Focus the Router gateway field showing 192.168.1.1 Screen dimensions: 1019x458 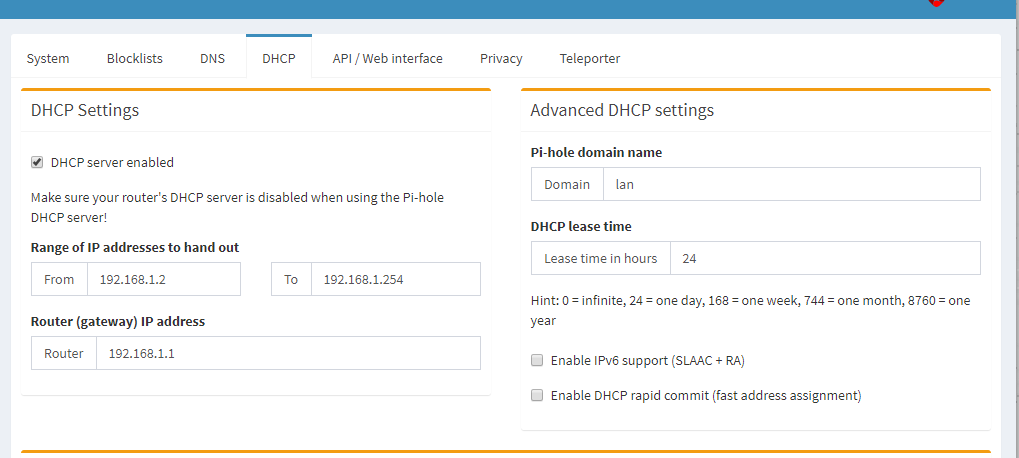coord(289,353)
